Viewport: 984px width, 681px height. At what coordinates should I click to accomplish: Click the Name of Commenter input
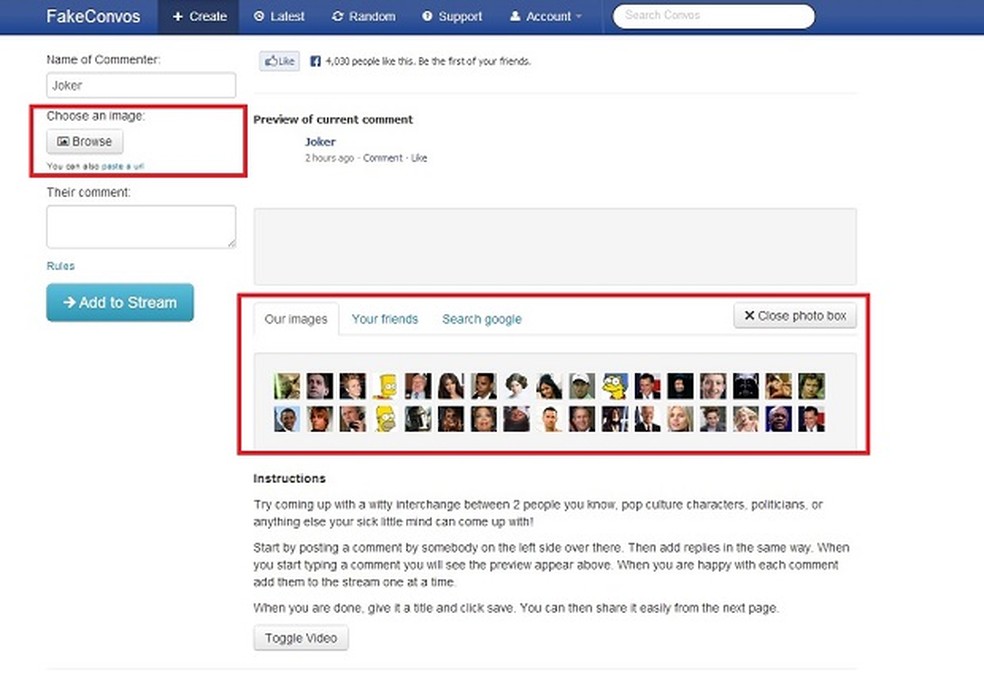(141, 85)
